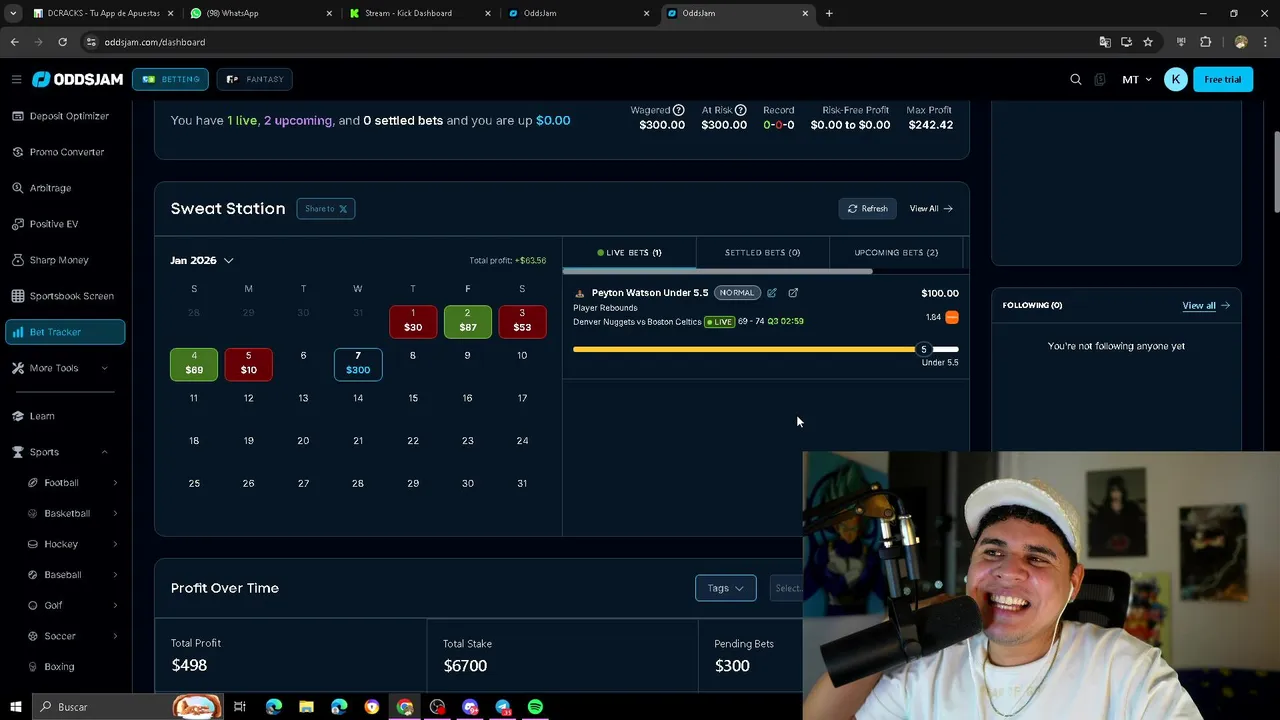The width and height of the screenshot is (1280, 720).
Task: Open the Tags dropdown in Profit Over Time
Action: (725, 588)
